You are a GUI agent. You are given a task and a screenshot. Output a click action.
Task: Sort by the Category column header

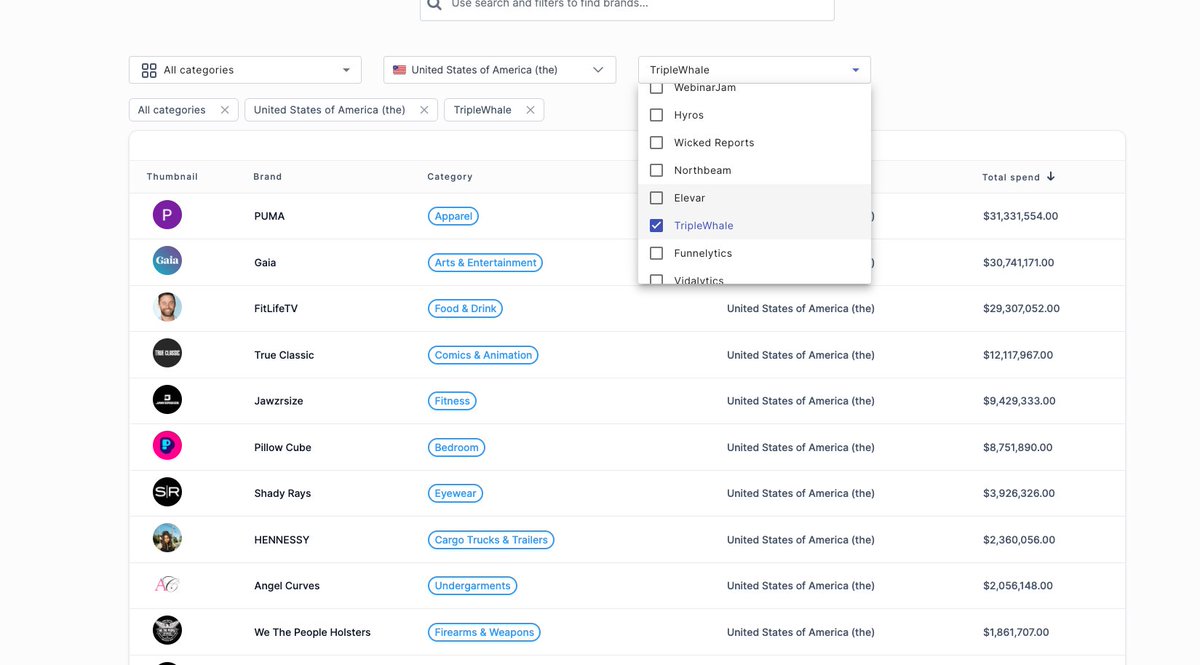(450, 177)
